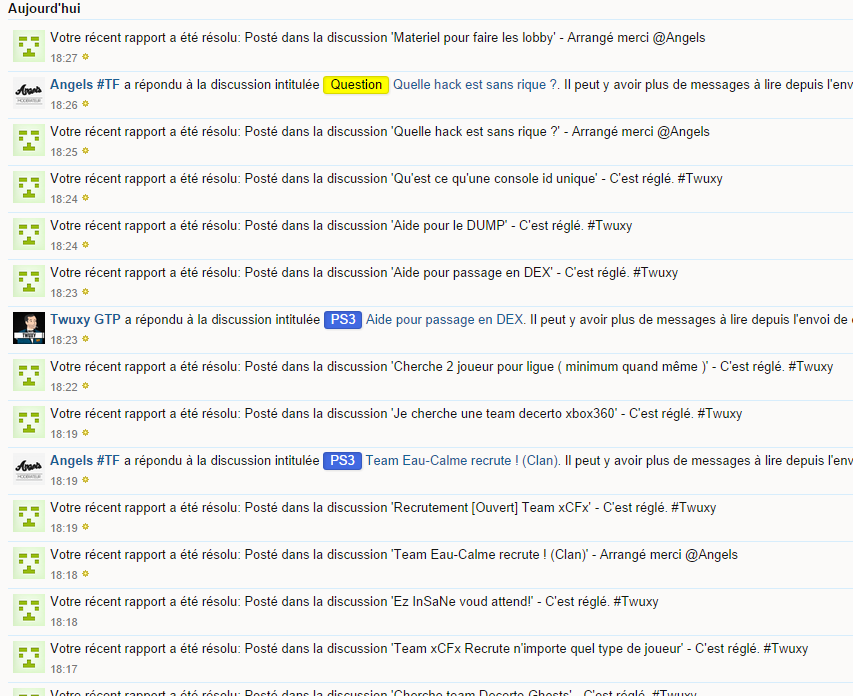The height and width of the screenshot is (696, 853).
Task: Click avatar beside 'Materiel pour faire les lobby' report
Action: [29, 46]
